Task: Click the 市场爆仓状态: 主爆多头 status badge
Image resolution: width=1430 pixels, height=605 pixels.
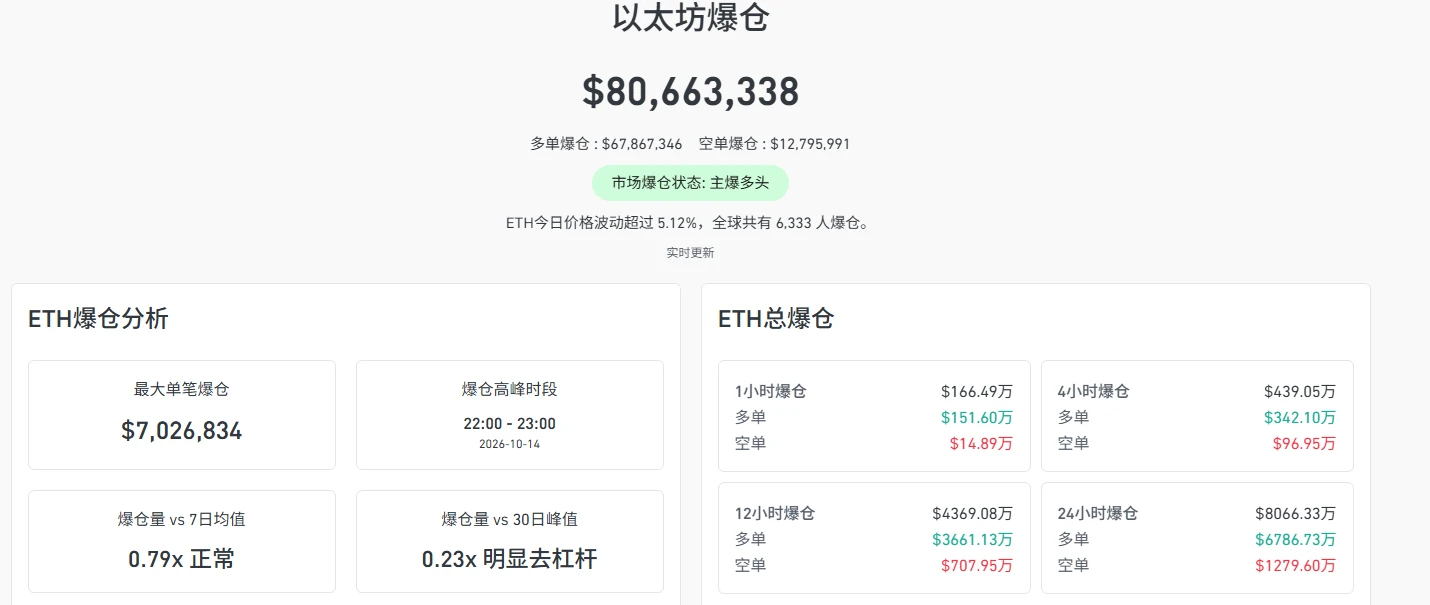Action: tap(690, 183)
